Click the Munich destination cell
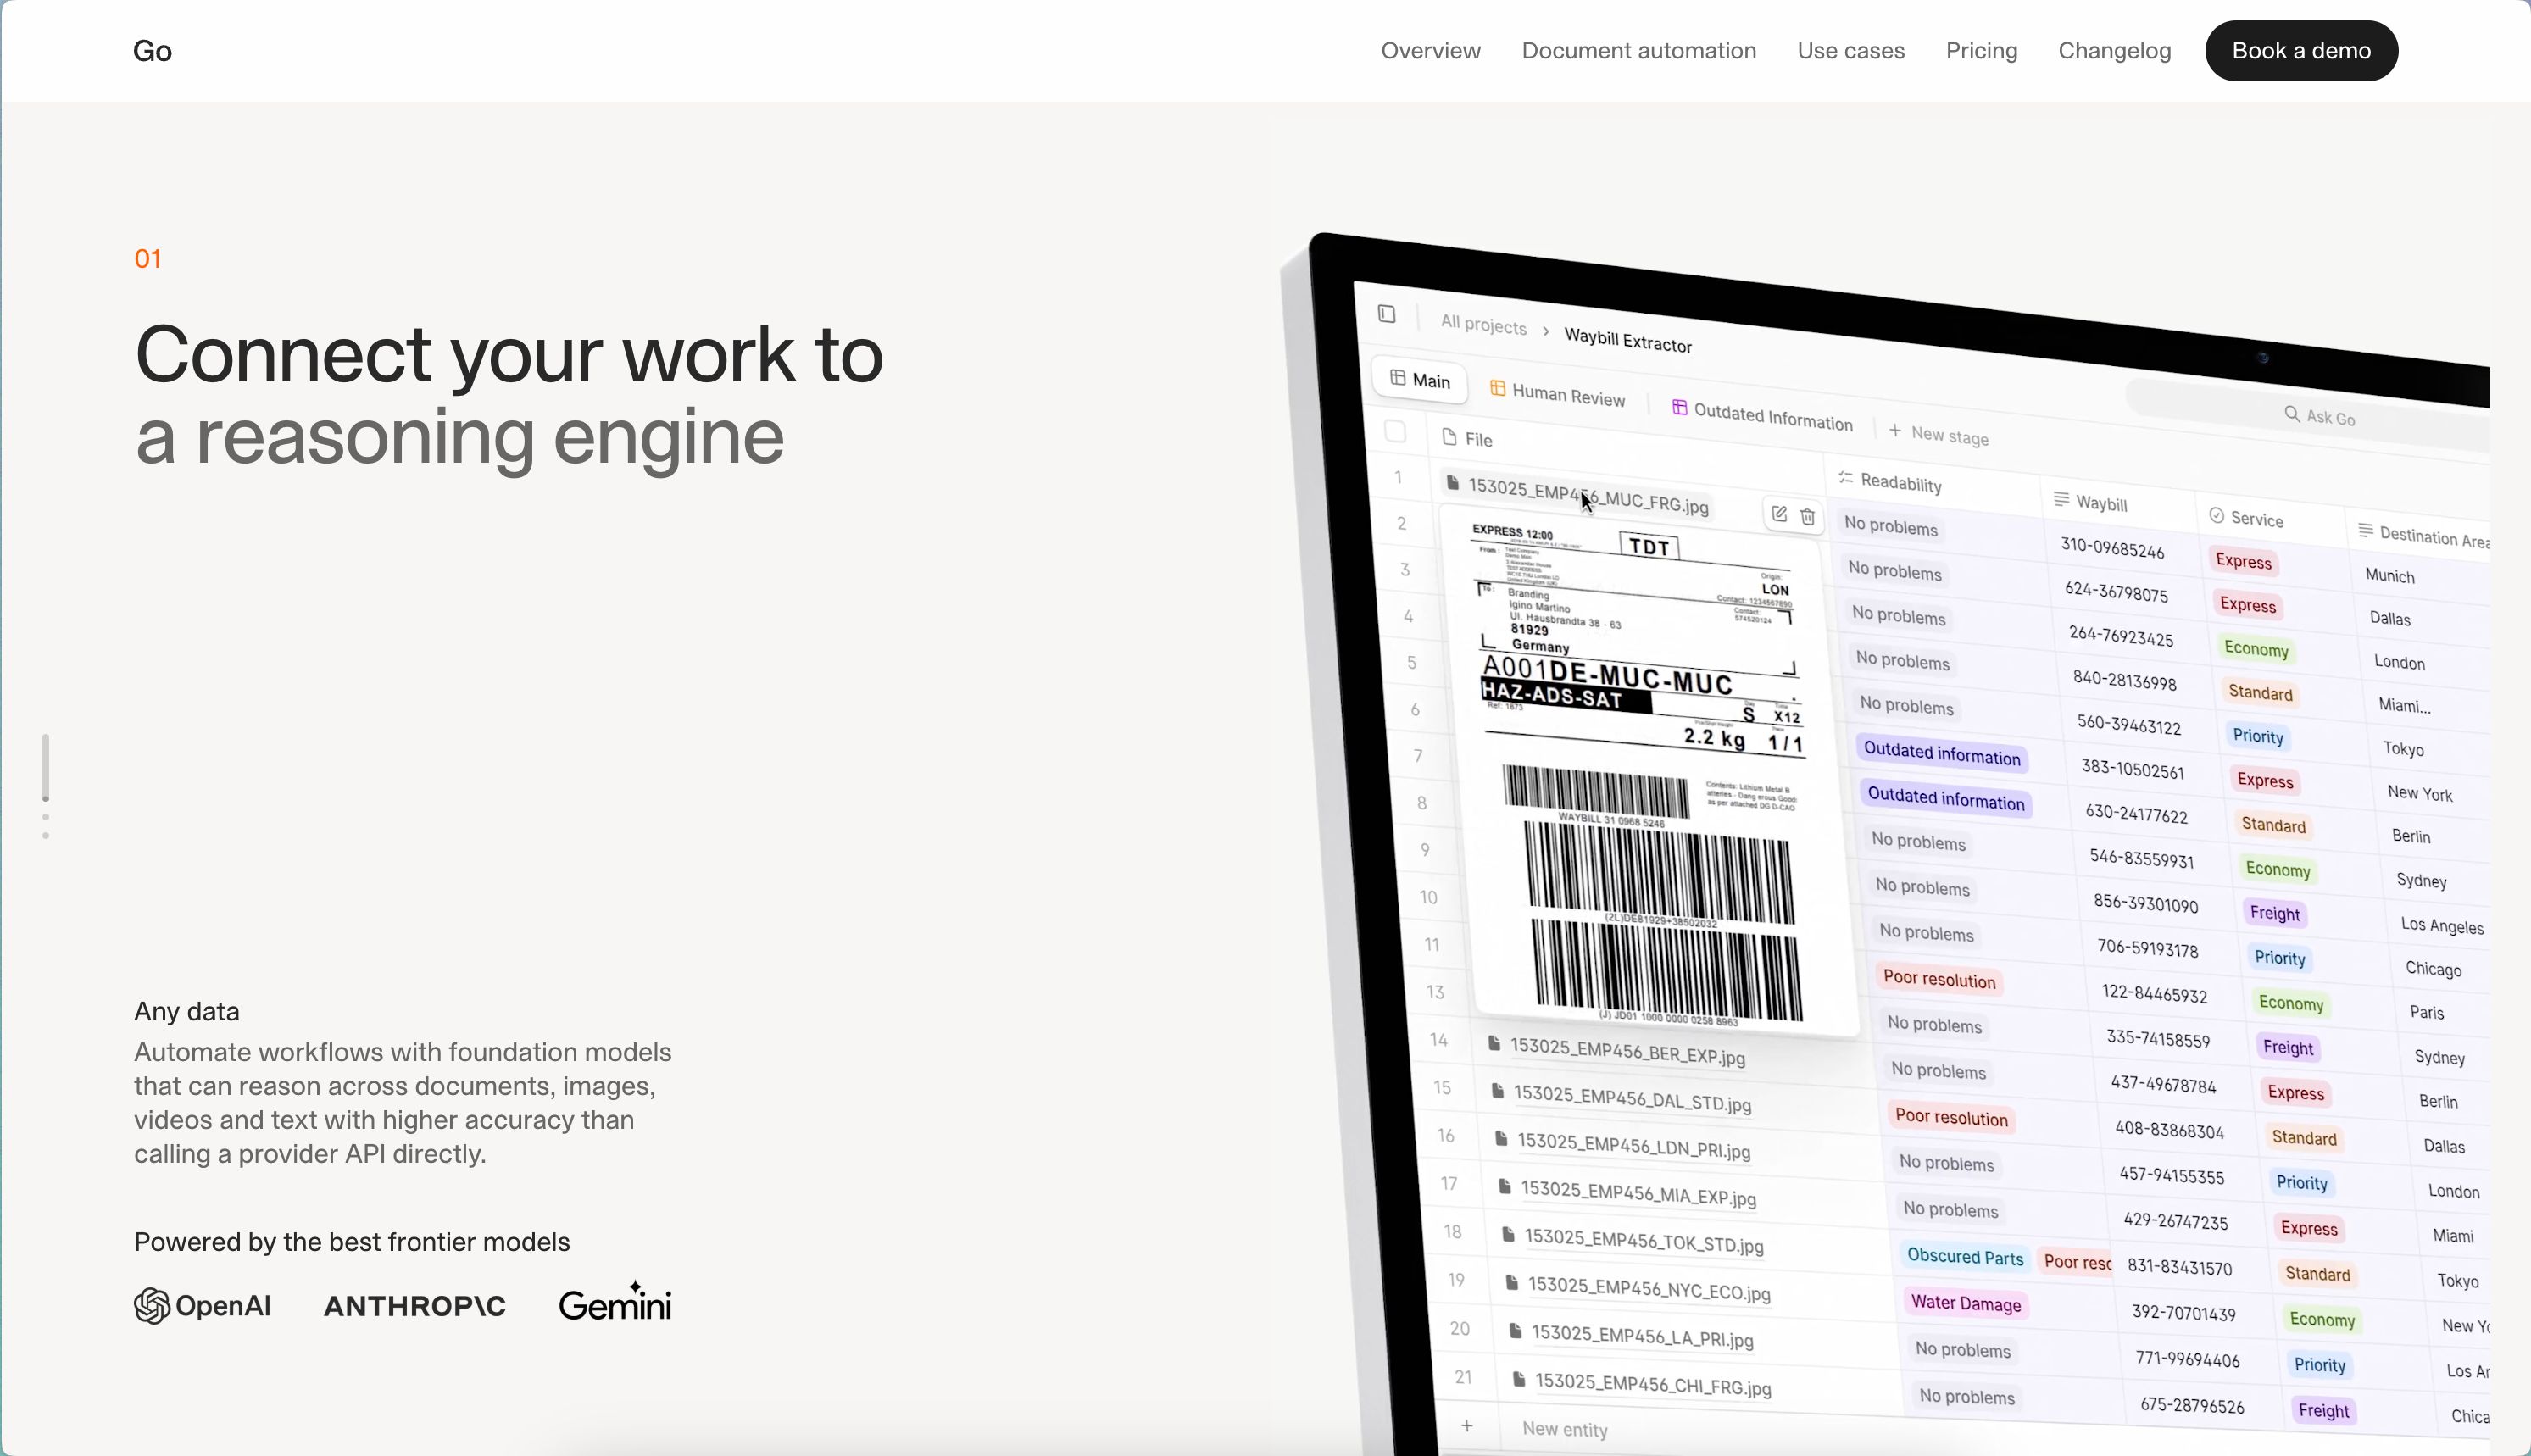This screenshot has width=2531, height=1456. [2389, 576]
